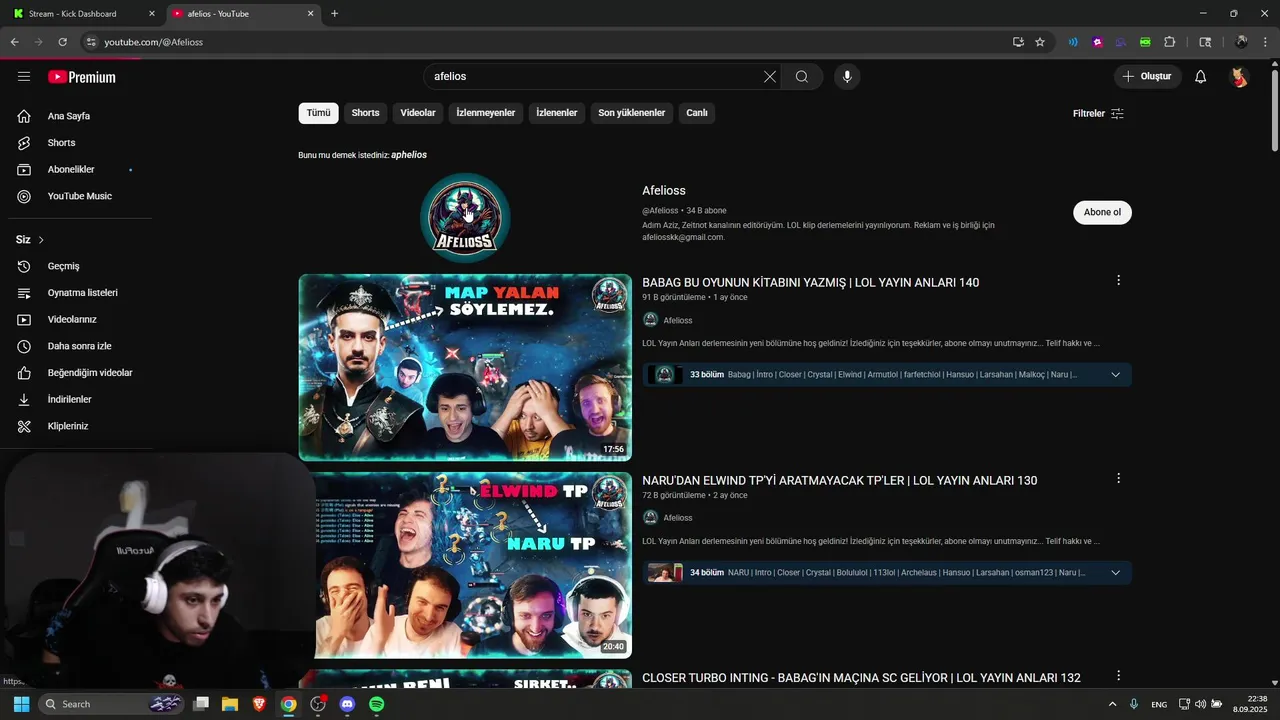This screenshot has width=1280, height=720.
Task: Bookmark this page with the star icon
Action: 1040,42
